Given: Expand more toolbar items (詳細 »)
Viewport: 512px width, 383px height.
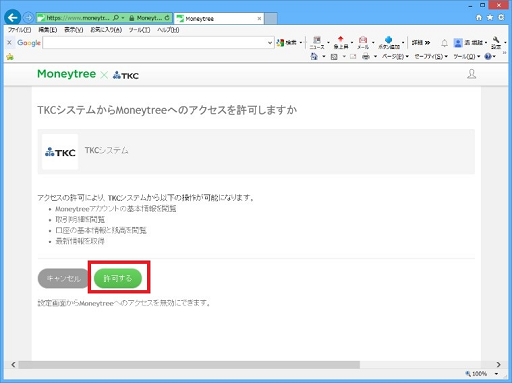Looking at the screenshot, I should 421,42.
